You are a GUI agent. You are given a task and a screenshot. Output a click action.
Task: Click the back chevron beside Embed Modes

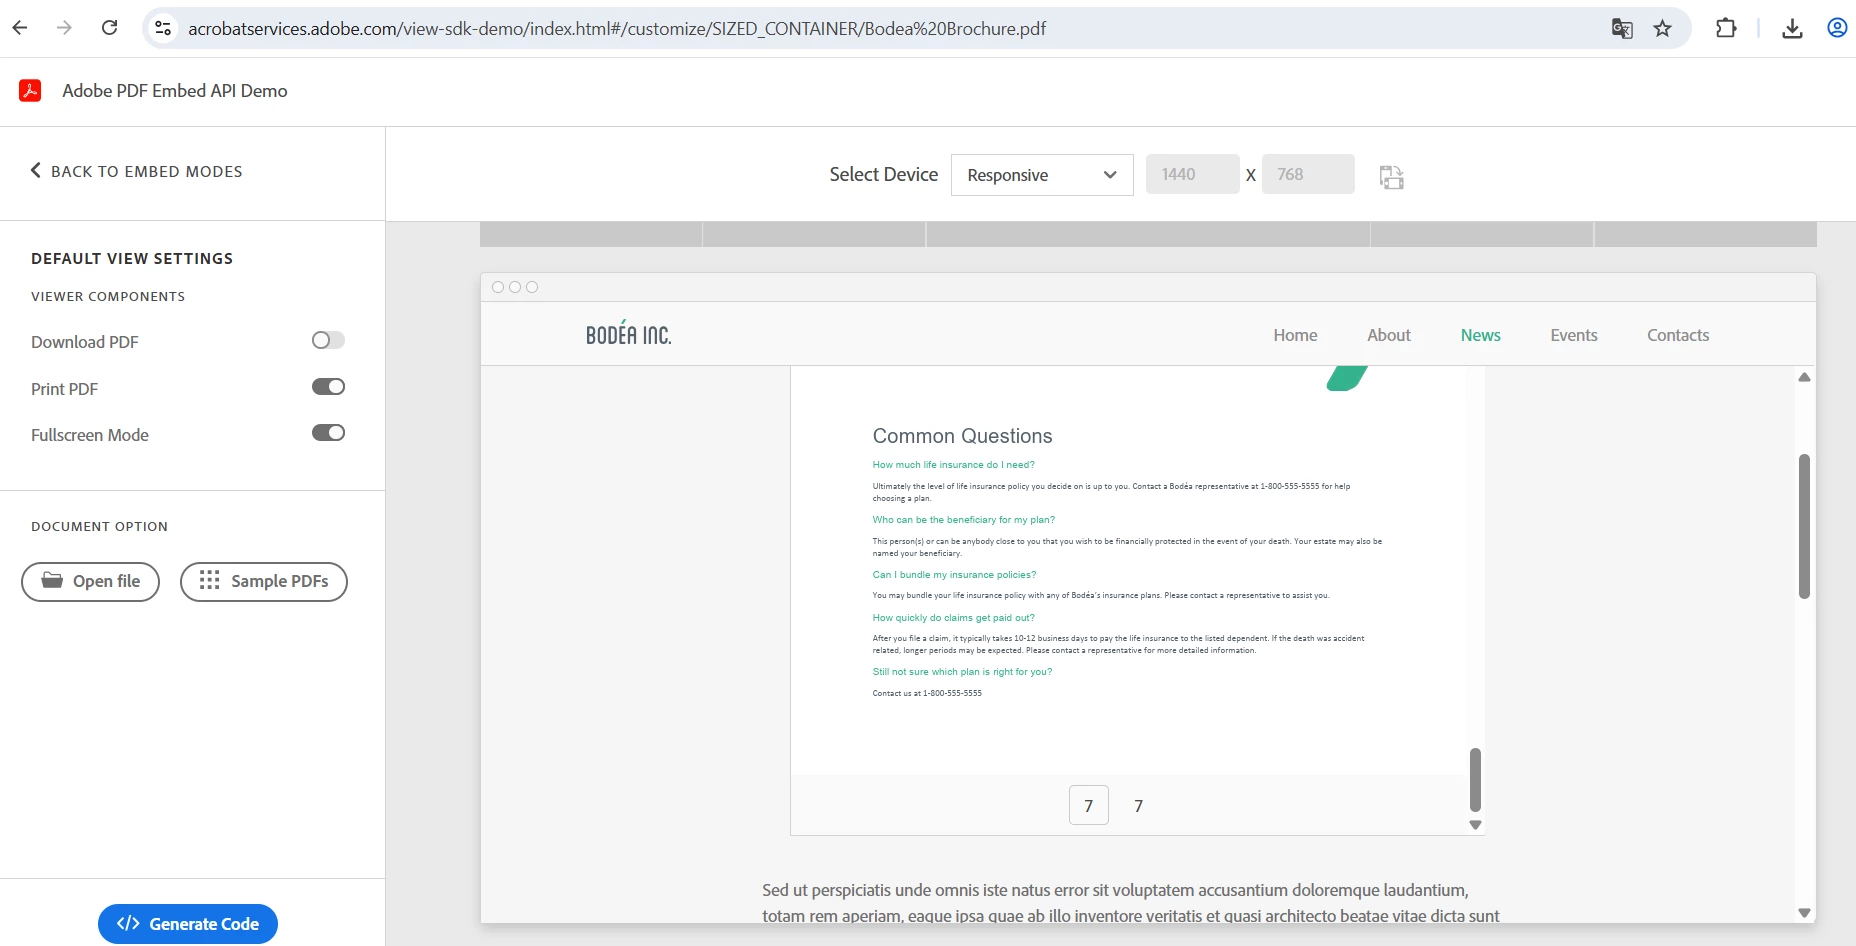(x=36, y=170)
